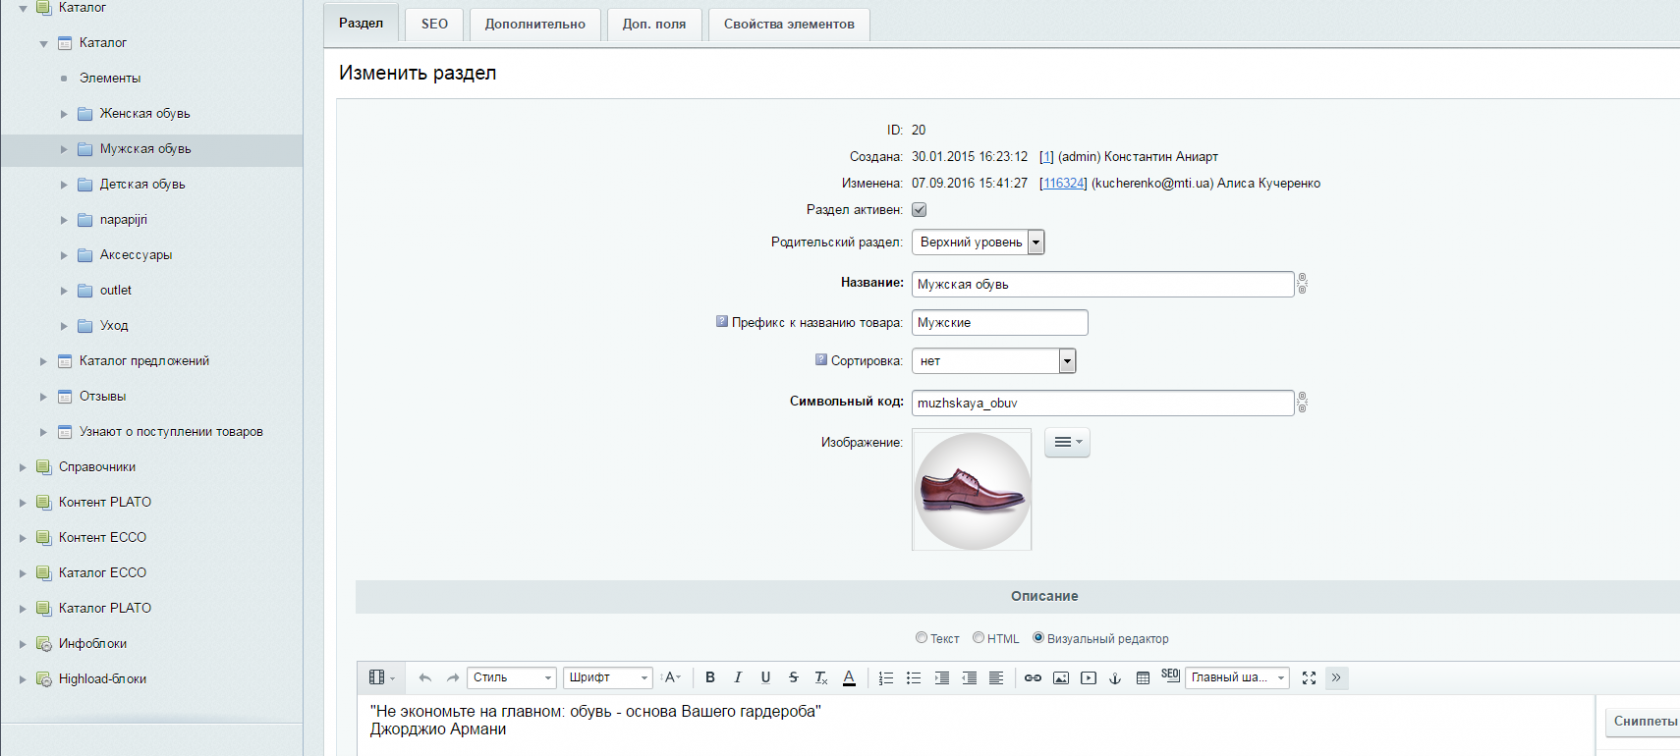Go to the Свойства элементов tab
This screenshot has width=1680, height=756.
789,24
